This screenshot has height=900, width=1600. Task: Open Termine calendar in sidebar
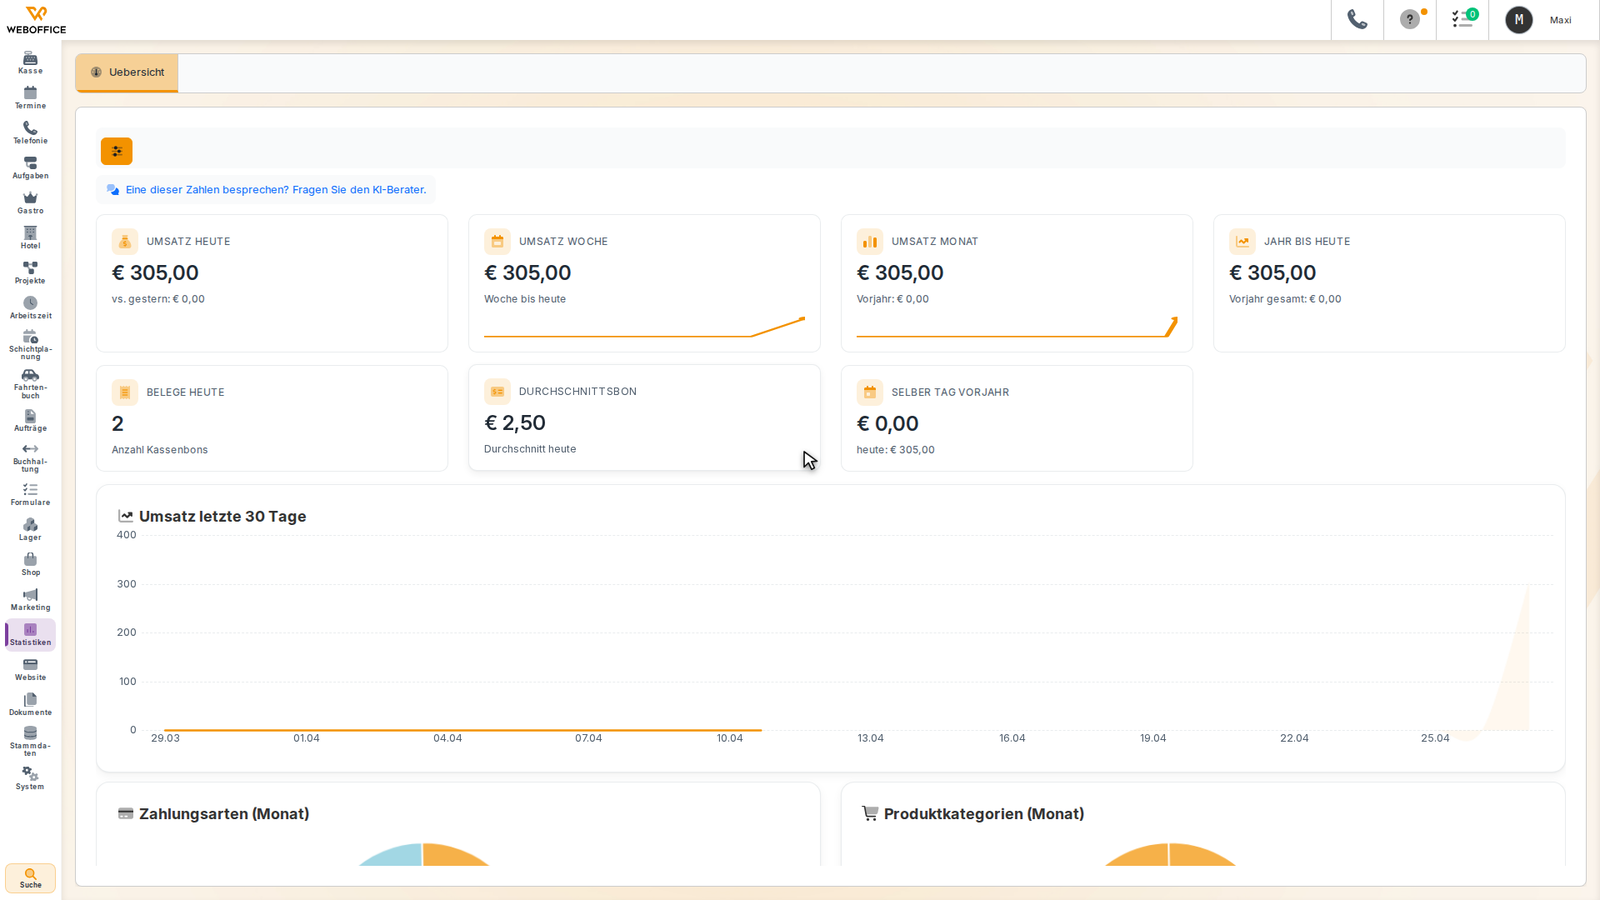pos(30,98)
